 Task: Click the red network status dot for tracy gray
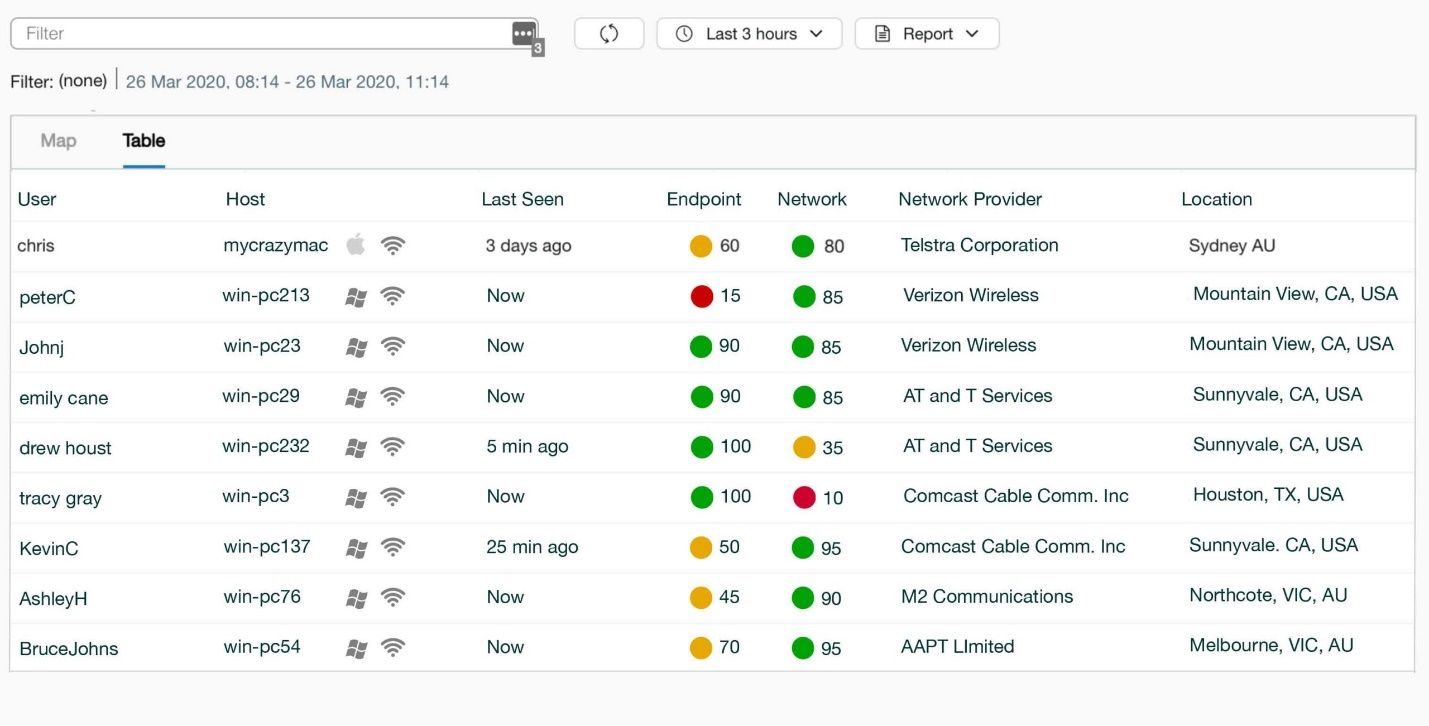[x=804, y=497]
